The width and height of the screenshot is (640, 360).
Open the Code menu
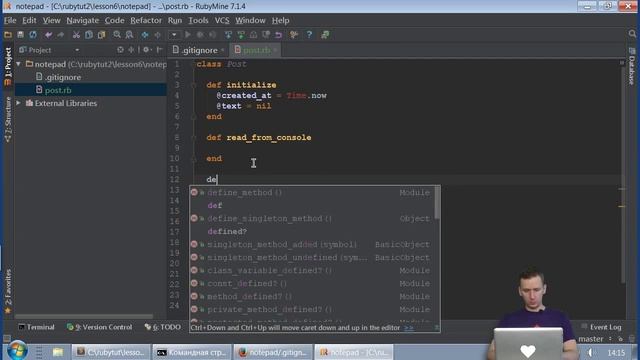pos(114,20)
